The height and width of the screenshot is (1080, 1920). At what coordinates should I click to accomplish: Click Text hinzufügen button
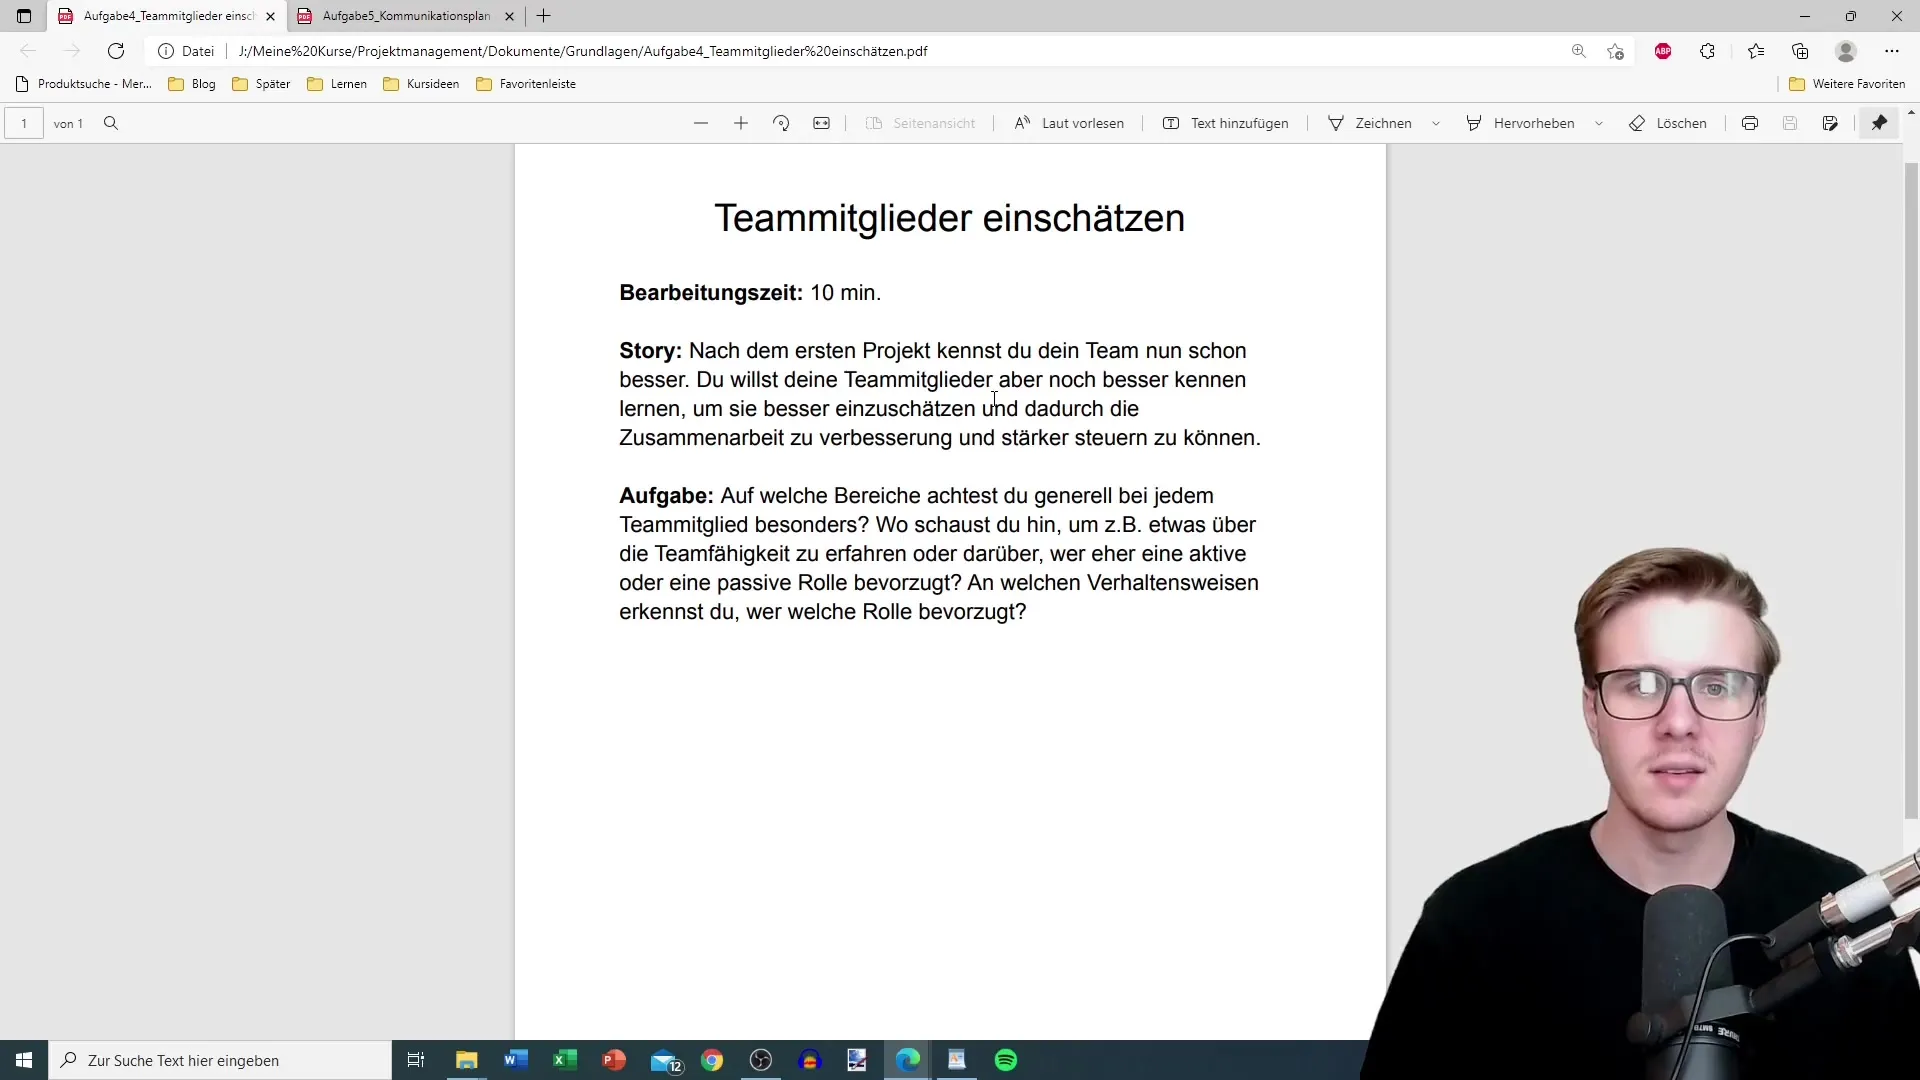point(1225,123)
